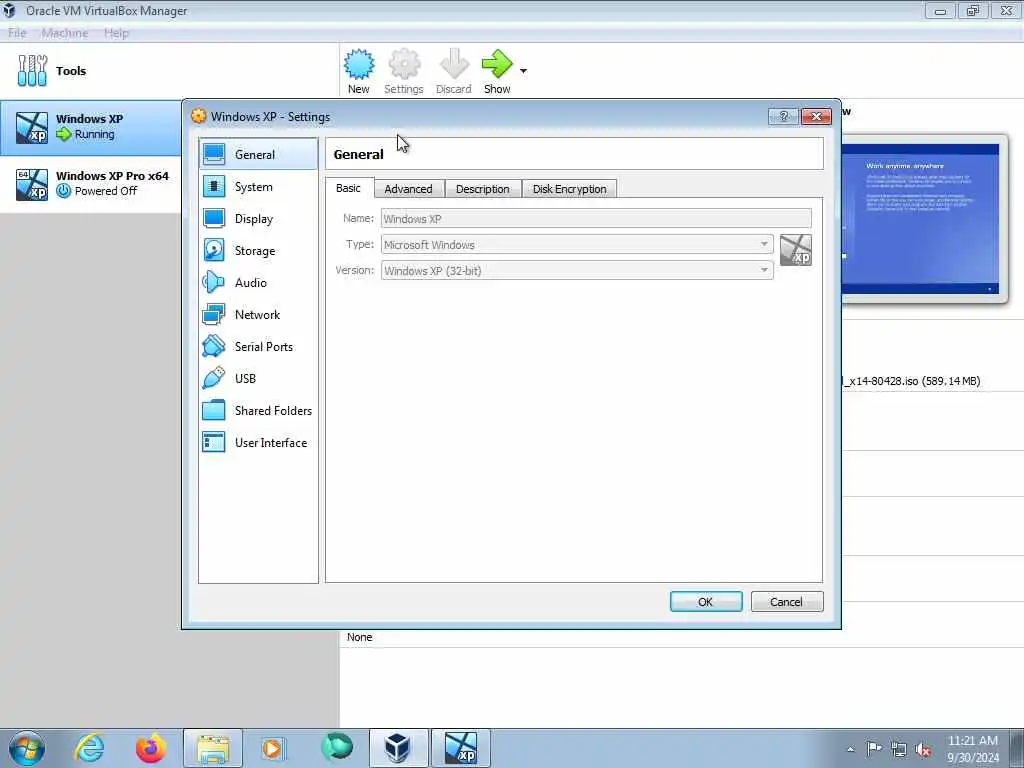1024x768 pixels.
Task: Select the Windows XP running VM
Action: (91, 127)
